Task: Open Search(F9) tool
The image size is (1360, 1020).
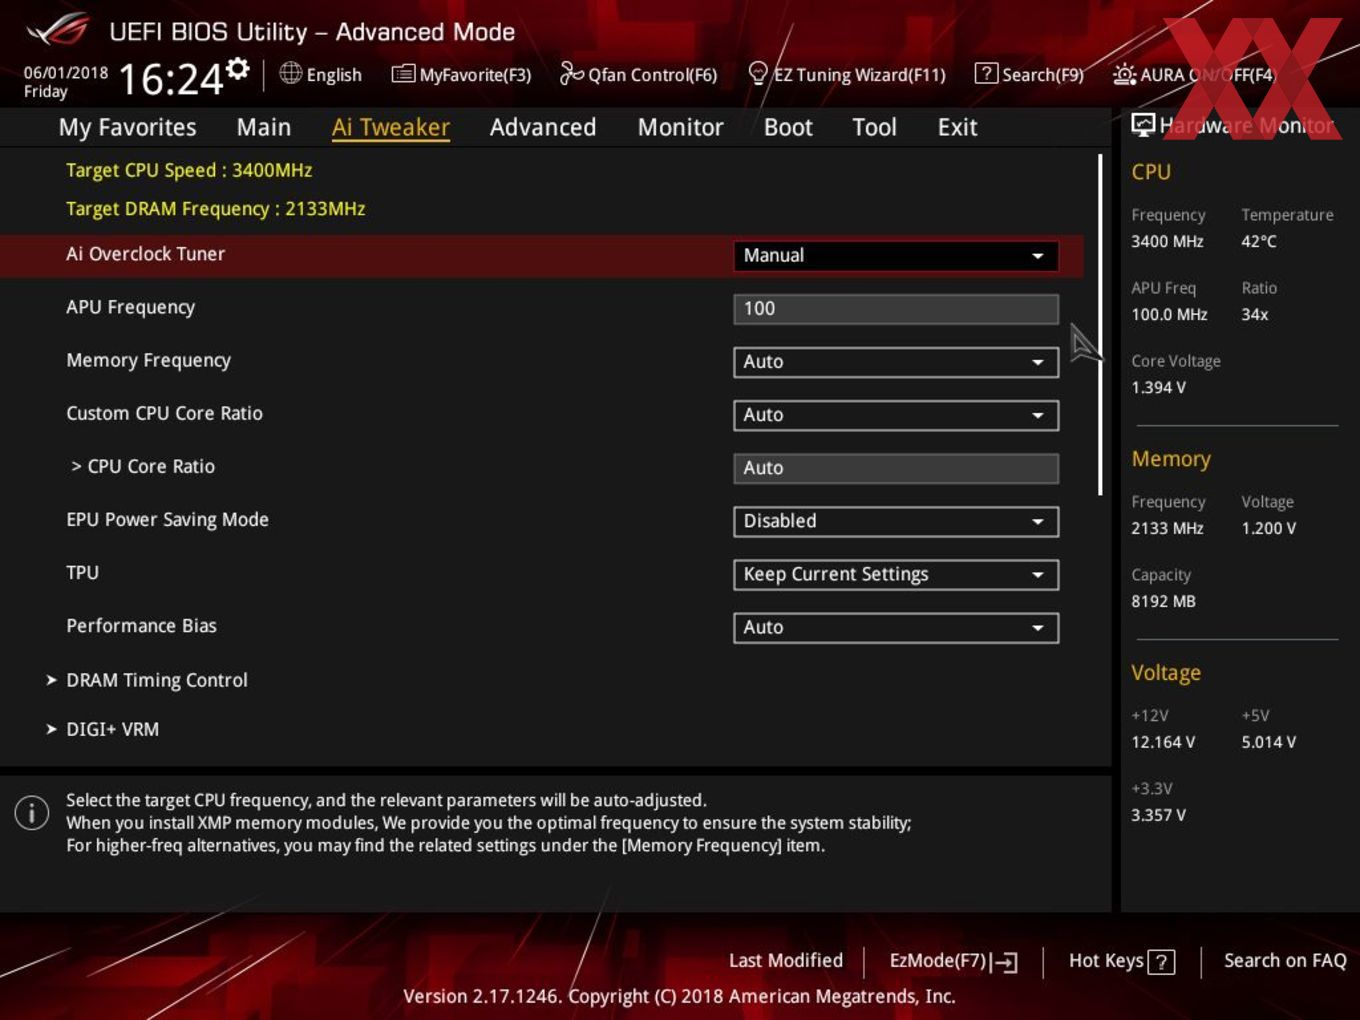Action: click(x=1029, y=74)
